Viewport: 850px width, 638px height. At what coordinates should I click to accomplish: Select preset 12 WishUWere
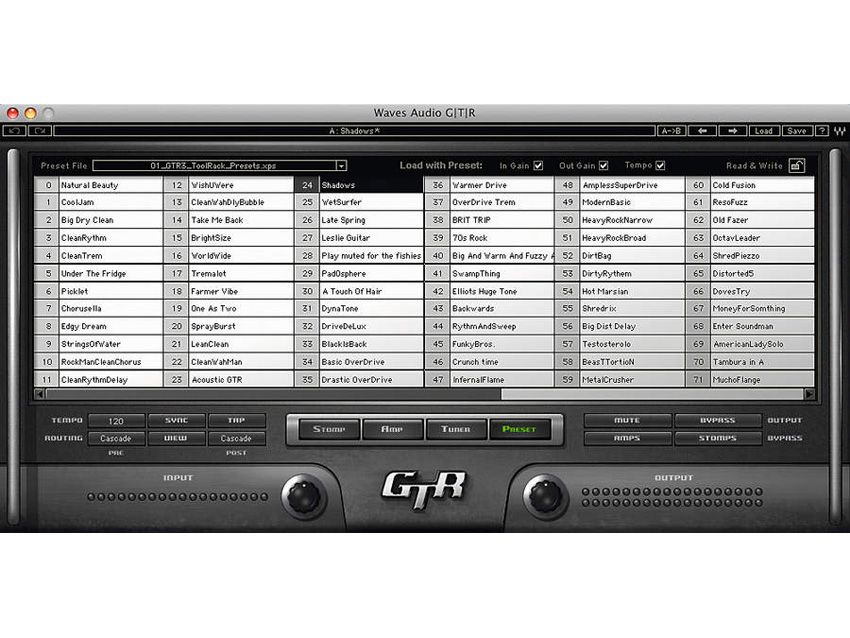pyautogui.click(x=228, y=185)
